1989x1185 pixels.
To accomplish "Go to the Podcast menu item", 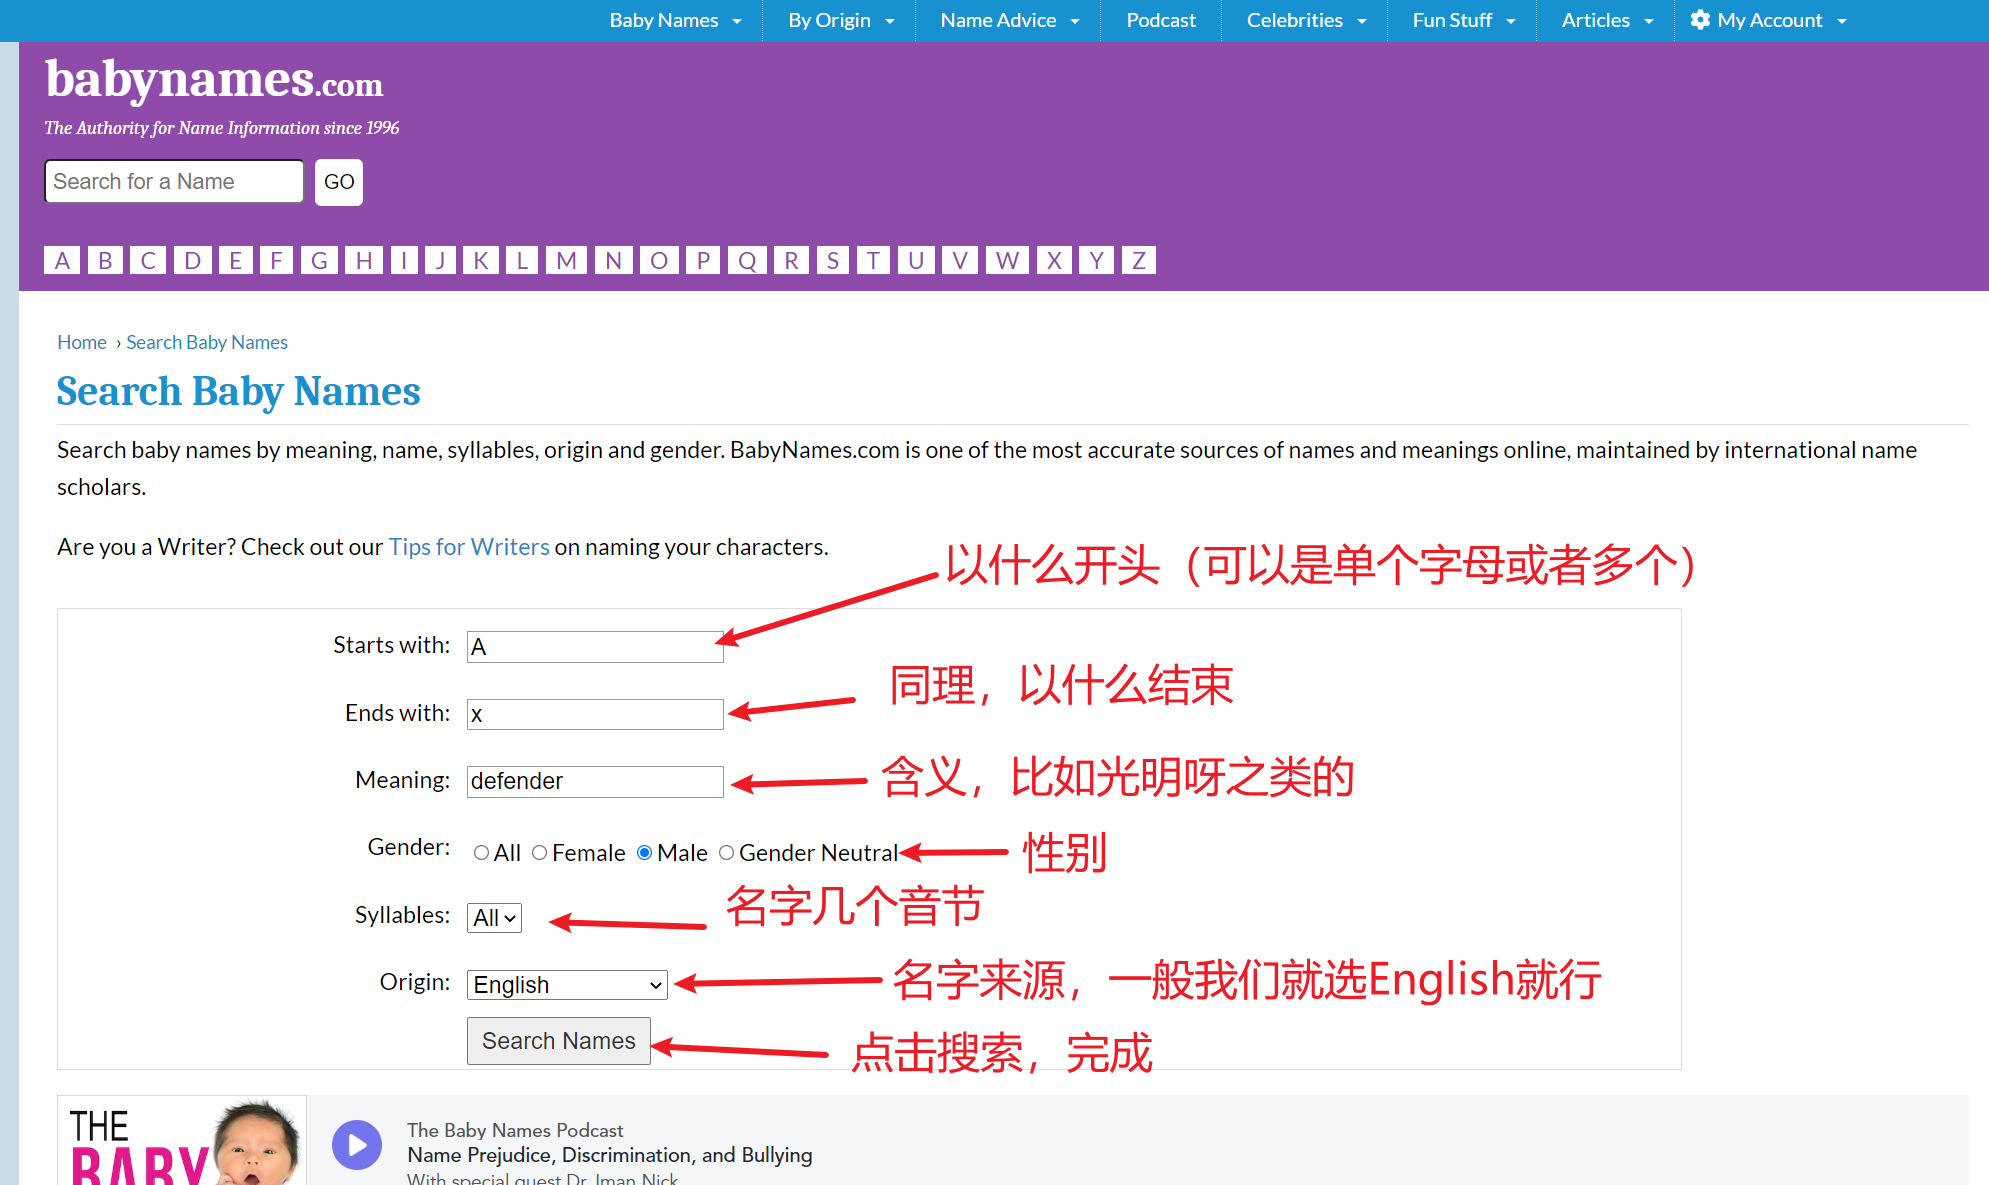I will [1160, 20].
